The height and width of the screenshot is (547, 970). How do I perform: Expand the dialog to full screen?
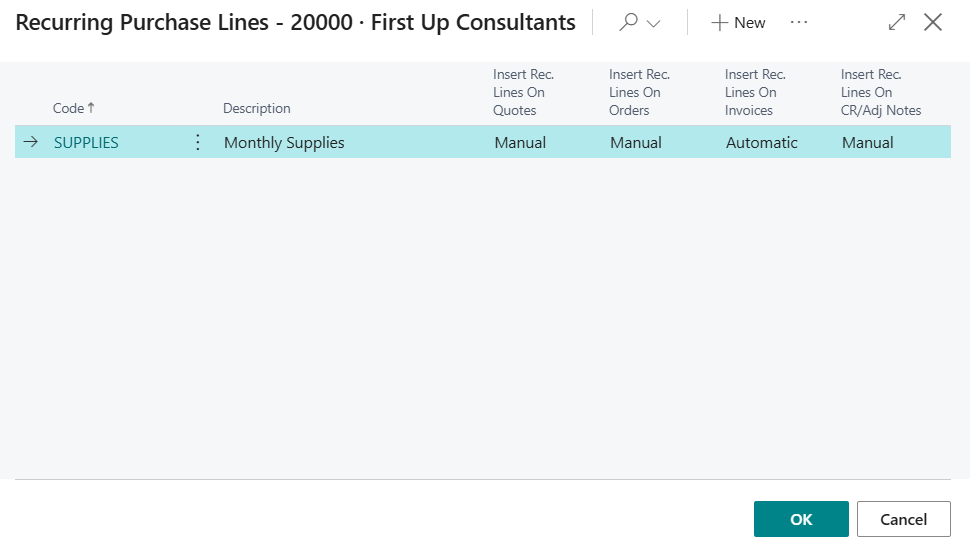pos(896,22)
